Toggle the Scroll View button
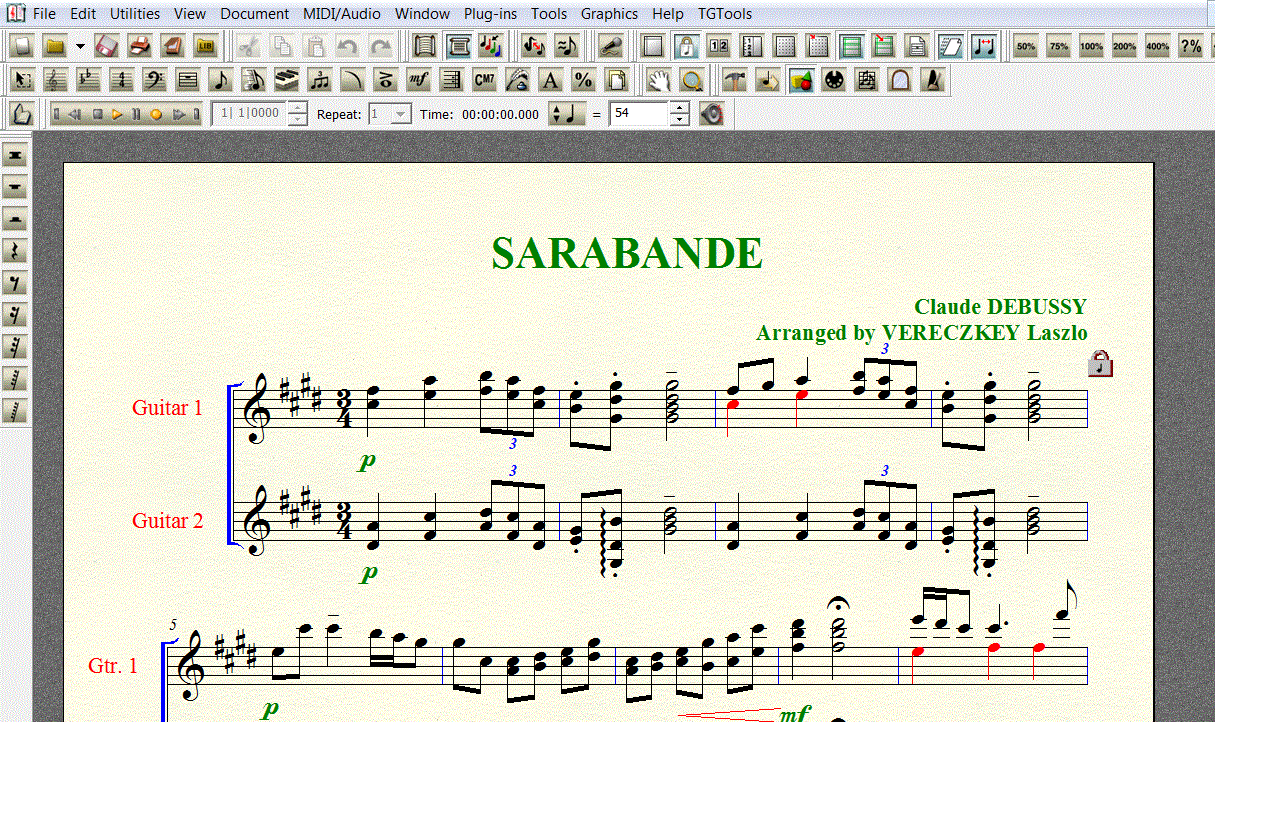The width and height of the screenshot is (1274, 813). click(x=459, y=46)
